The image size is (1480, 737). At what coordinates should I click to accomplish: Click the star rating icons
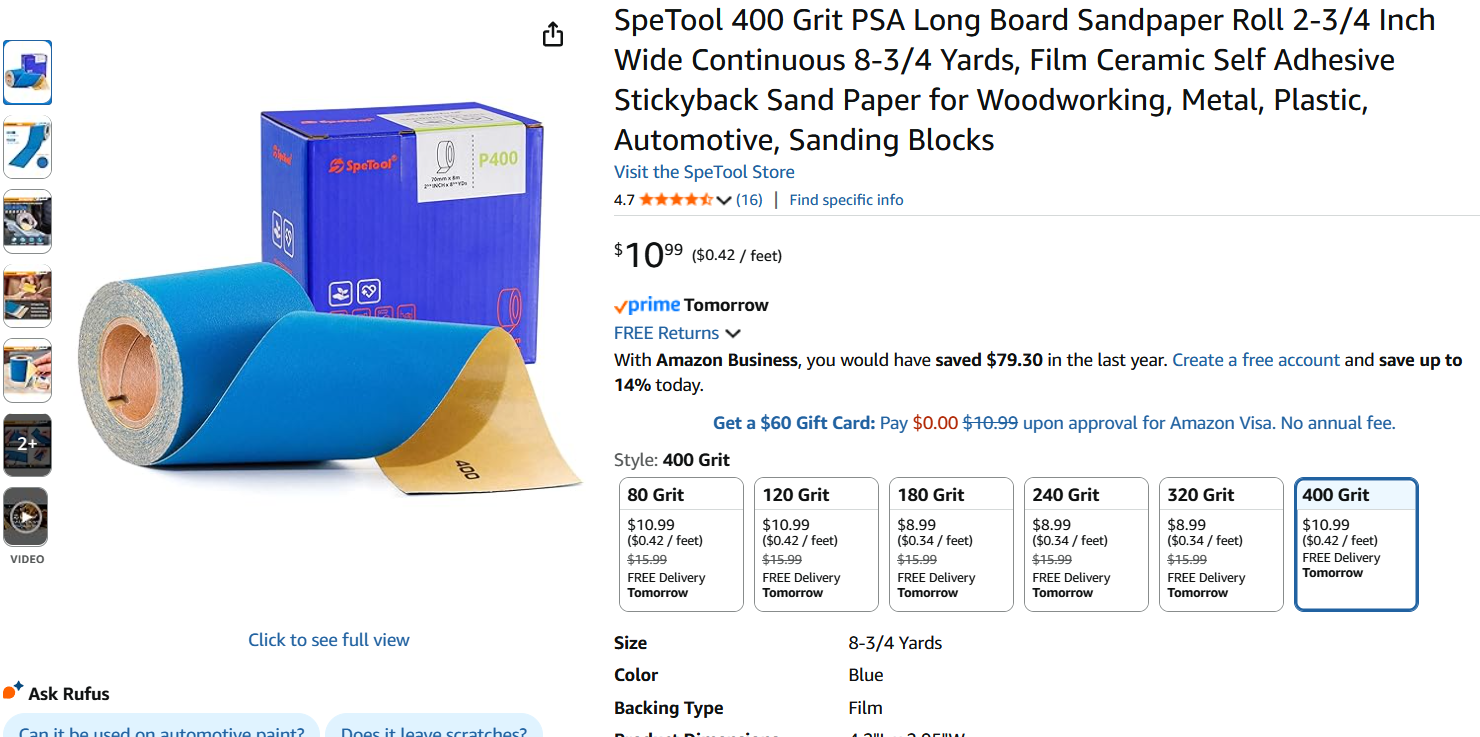coord(676,200)
